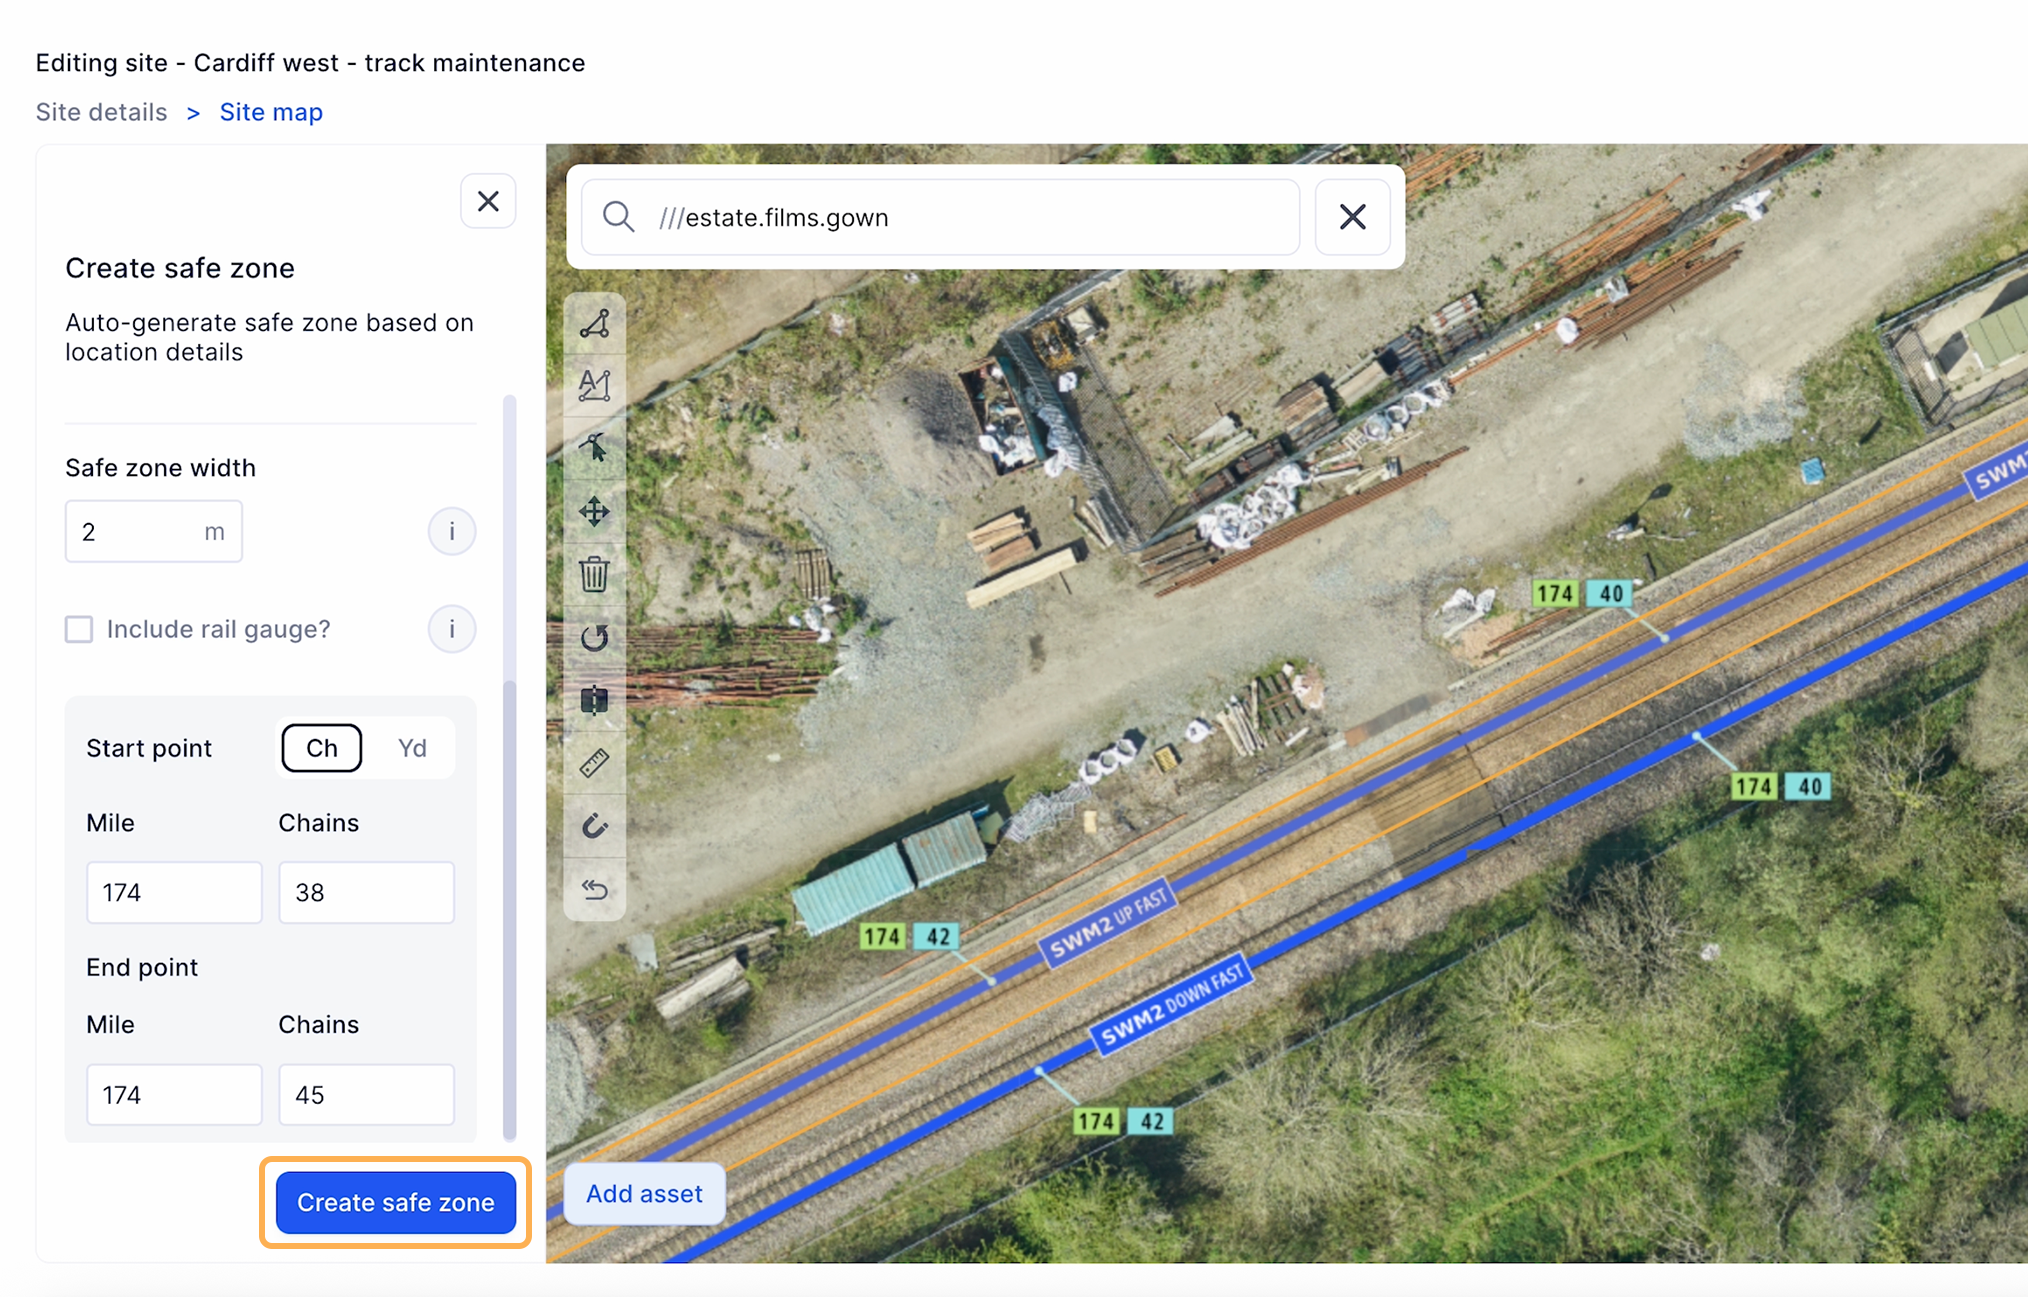Select the labelled polygon text tool
Viewport: 2028px width, 1297px height.
pos(595,385)
